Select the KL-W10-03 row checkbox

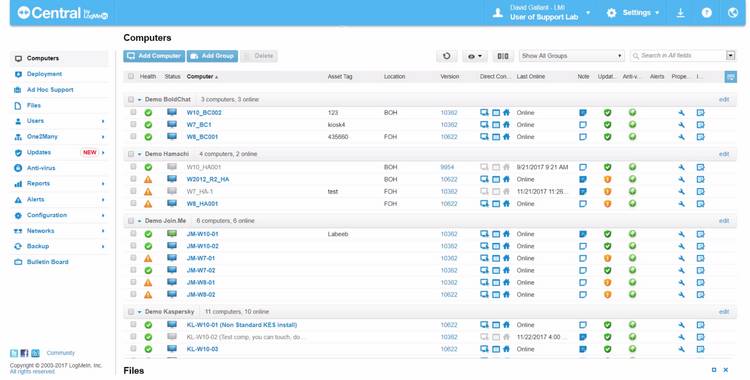click(x=133, y=349)
